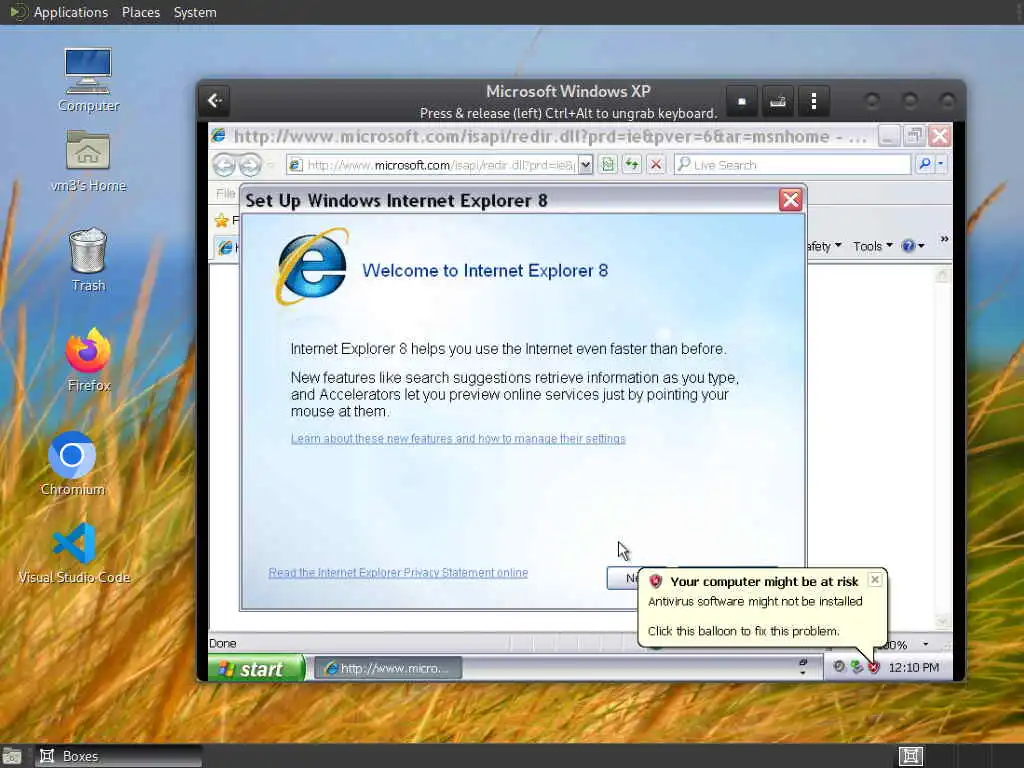Open the three-dot menu in the Boxes header
Viewport: 1024px width, 768px height.
pyautogui.click(x=814, y=101)
